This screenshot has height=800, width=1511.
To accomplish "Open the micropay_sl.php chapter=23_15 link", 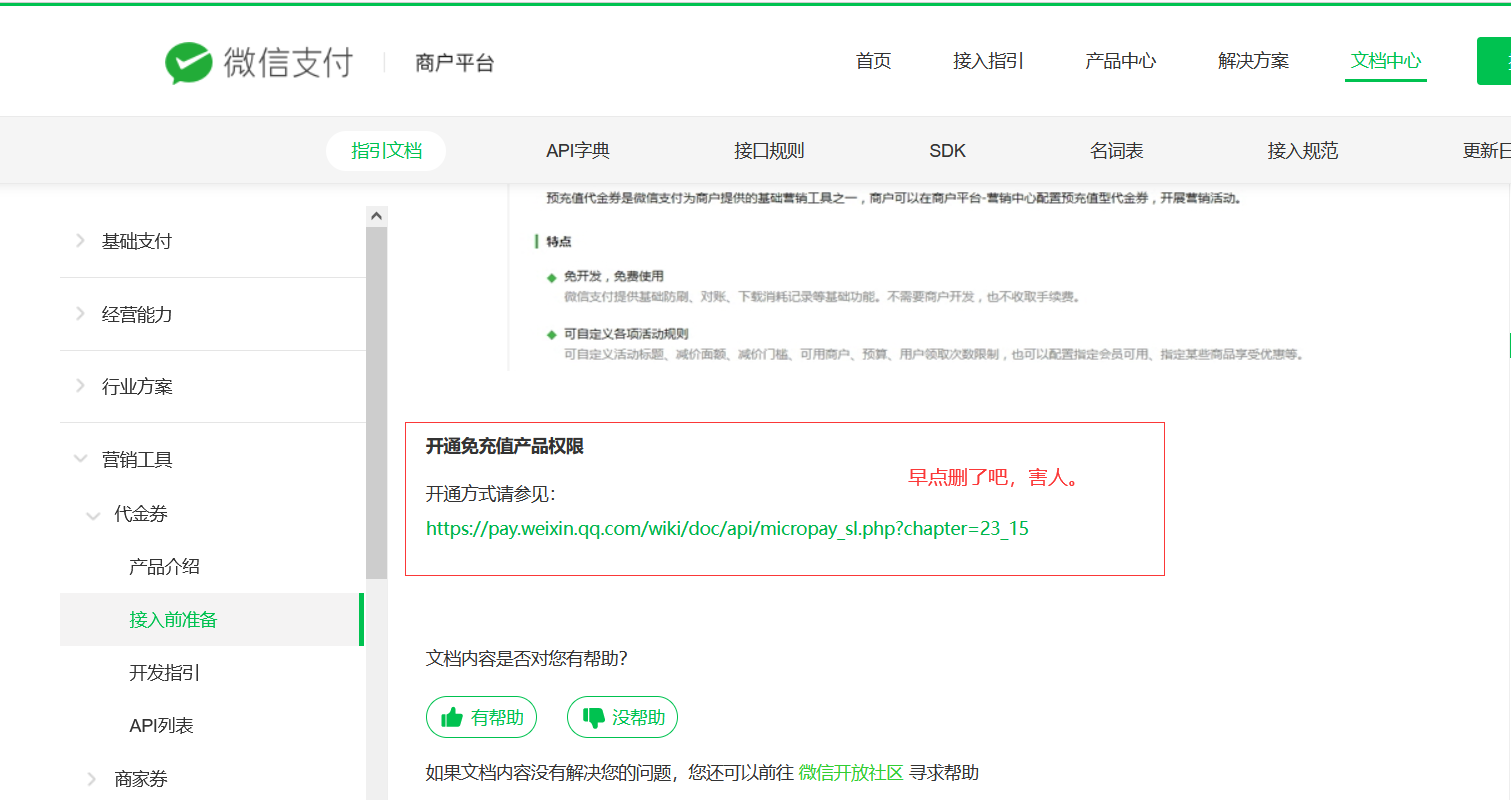I will tap(727, 529).
